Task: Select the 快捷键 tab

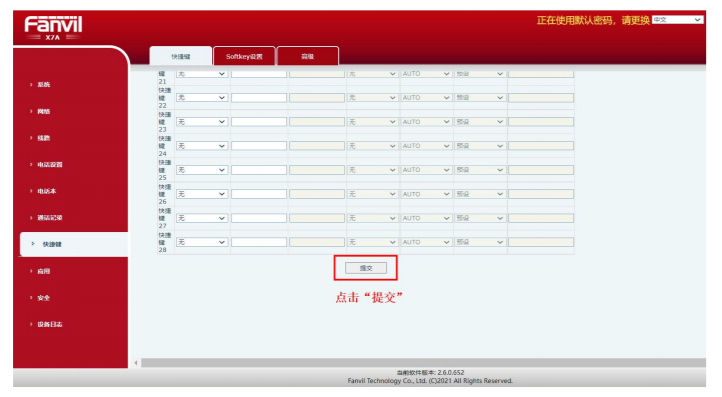Action: [x=180, y=56]
